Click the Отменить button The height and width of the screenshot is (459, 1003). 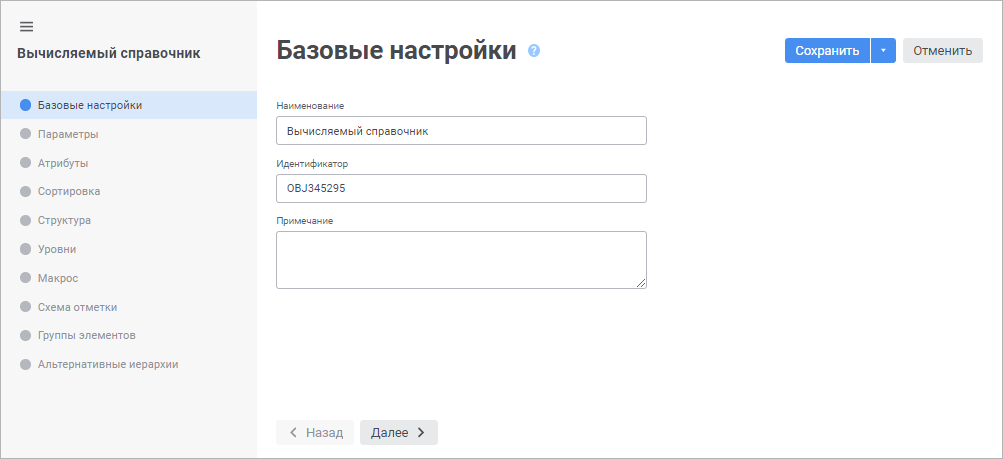click(942, 51)
